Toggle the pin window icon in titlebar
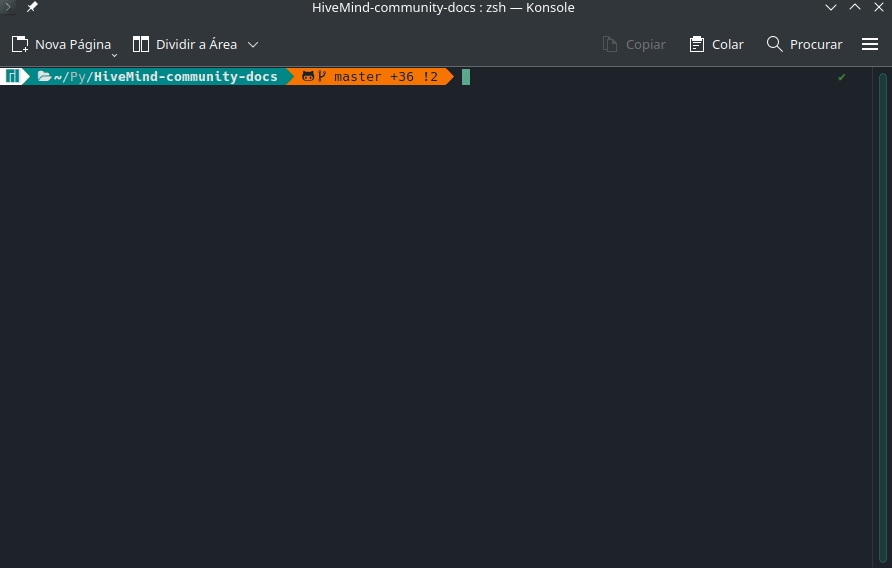Viewport: 892px width, 568px height. (32, 7)
